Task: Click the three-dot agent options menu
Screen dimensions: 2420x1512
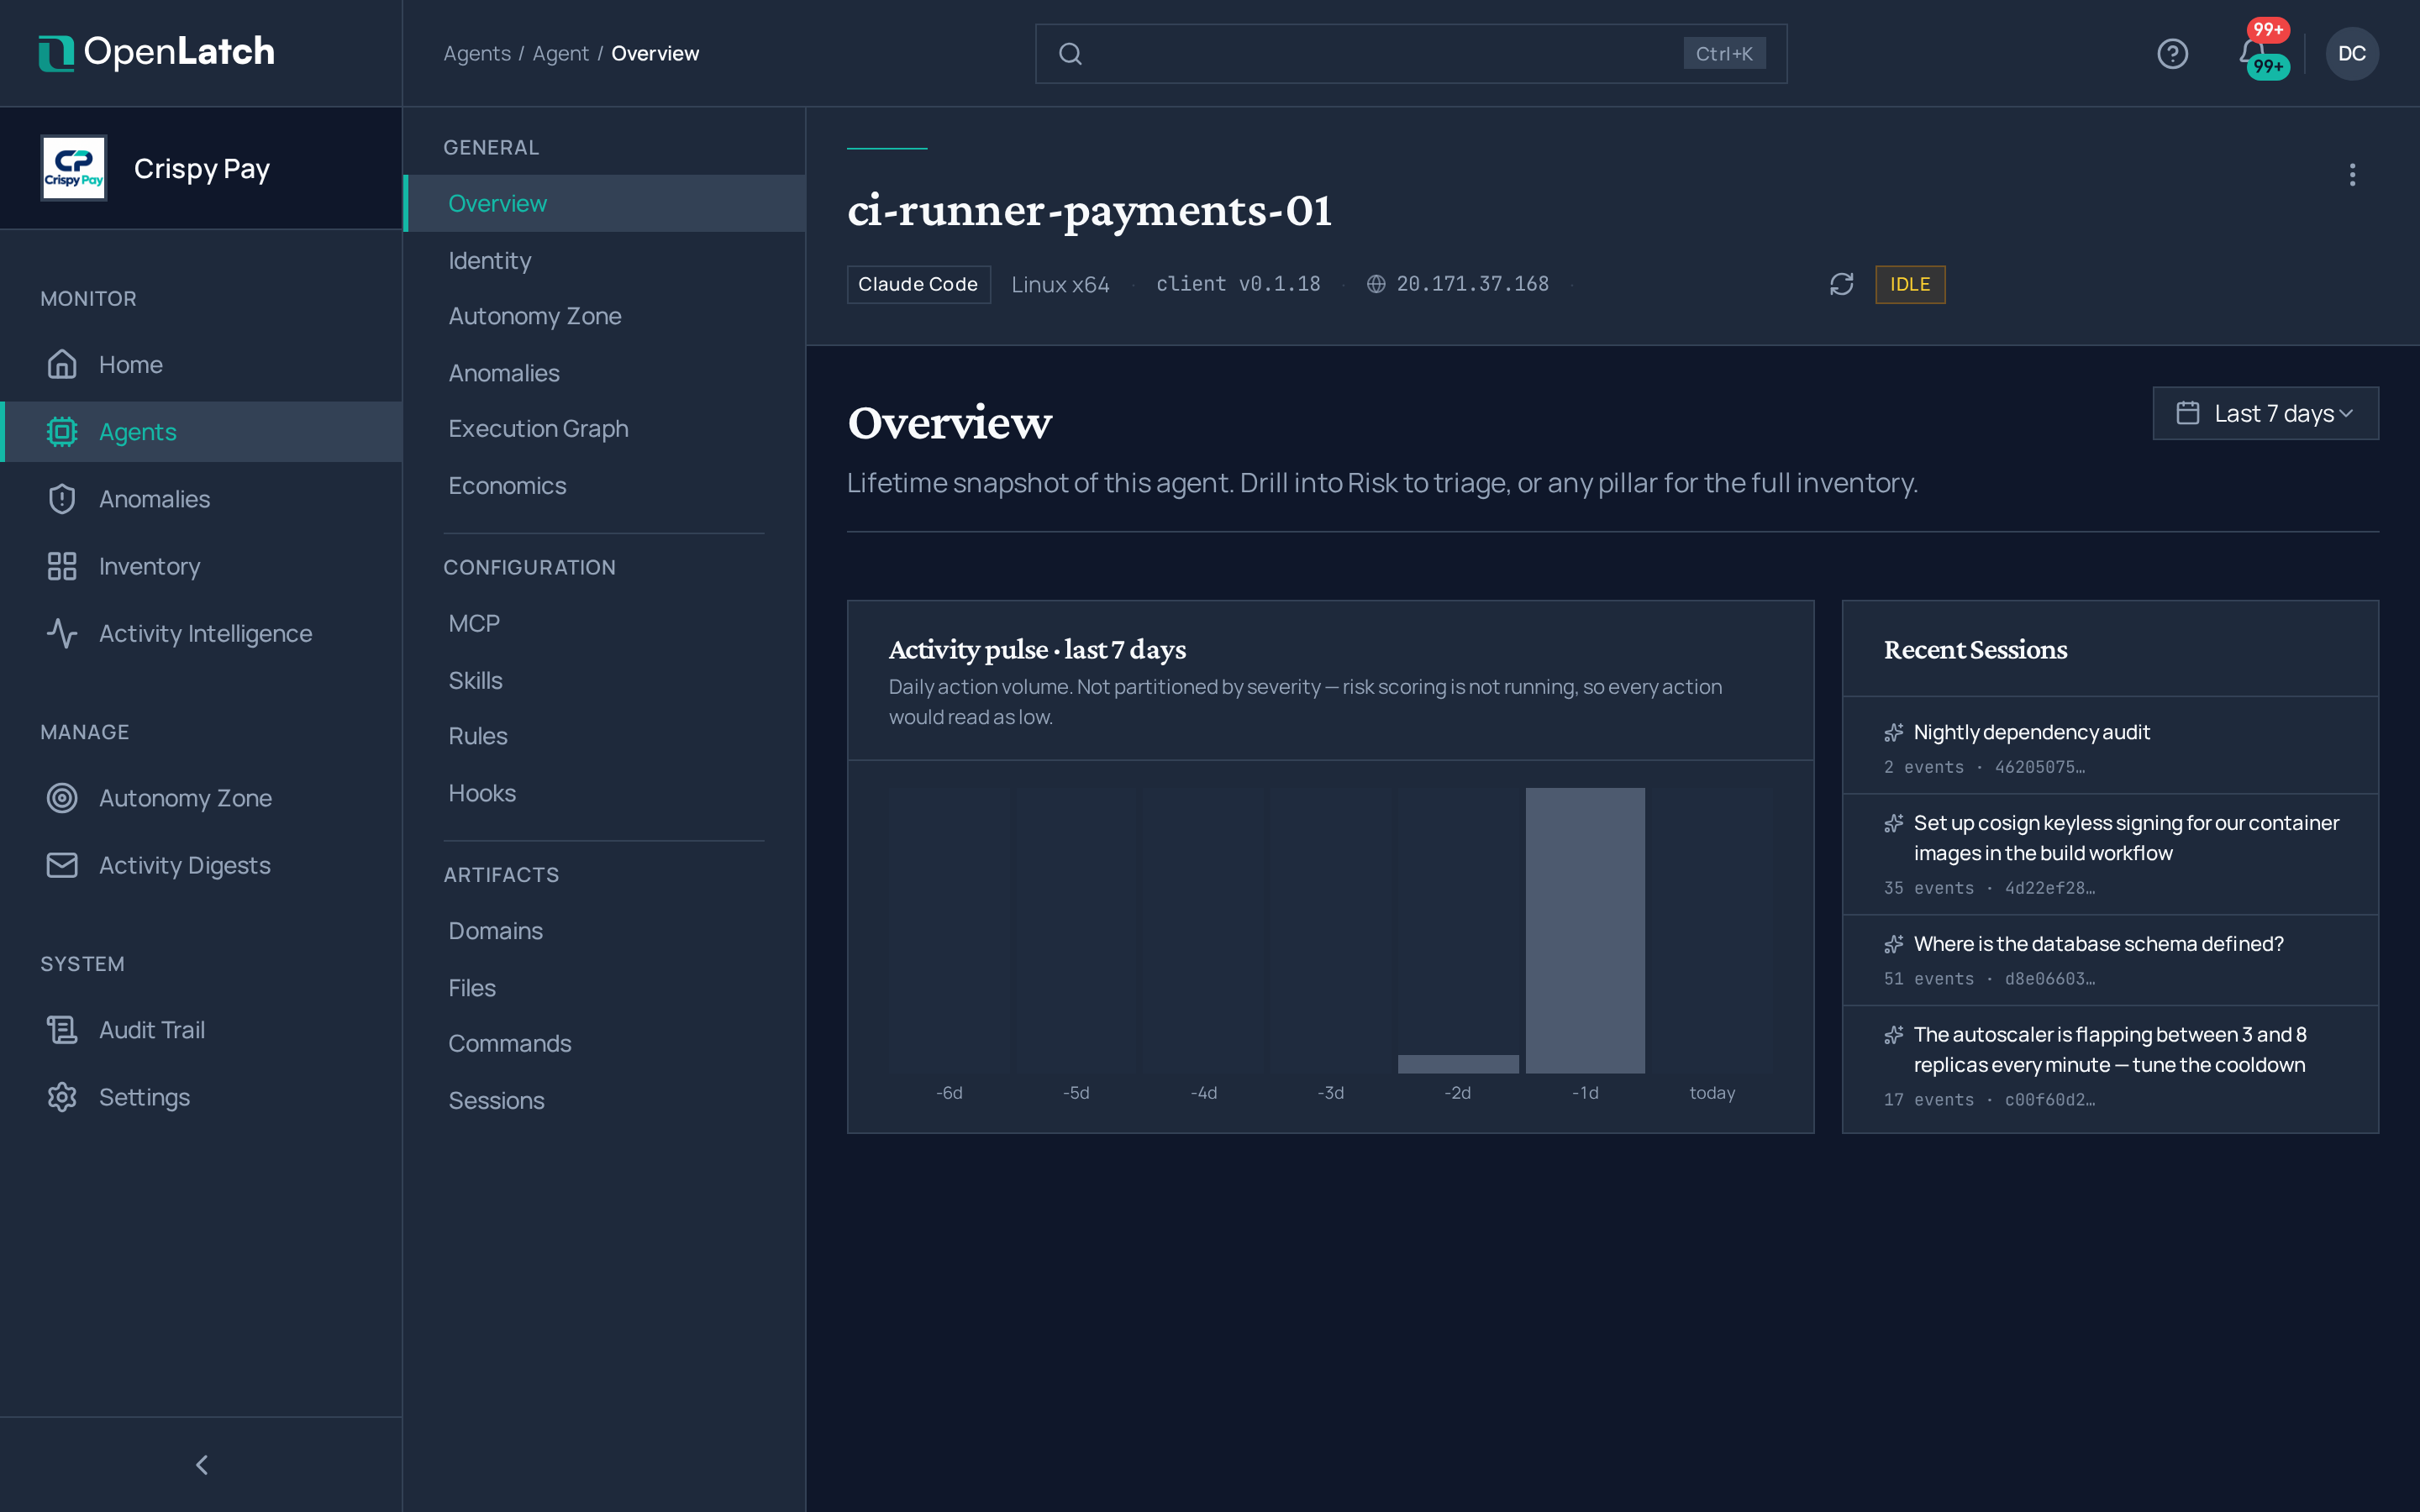Action: [2352, 175]
